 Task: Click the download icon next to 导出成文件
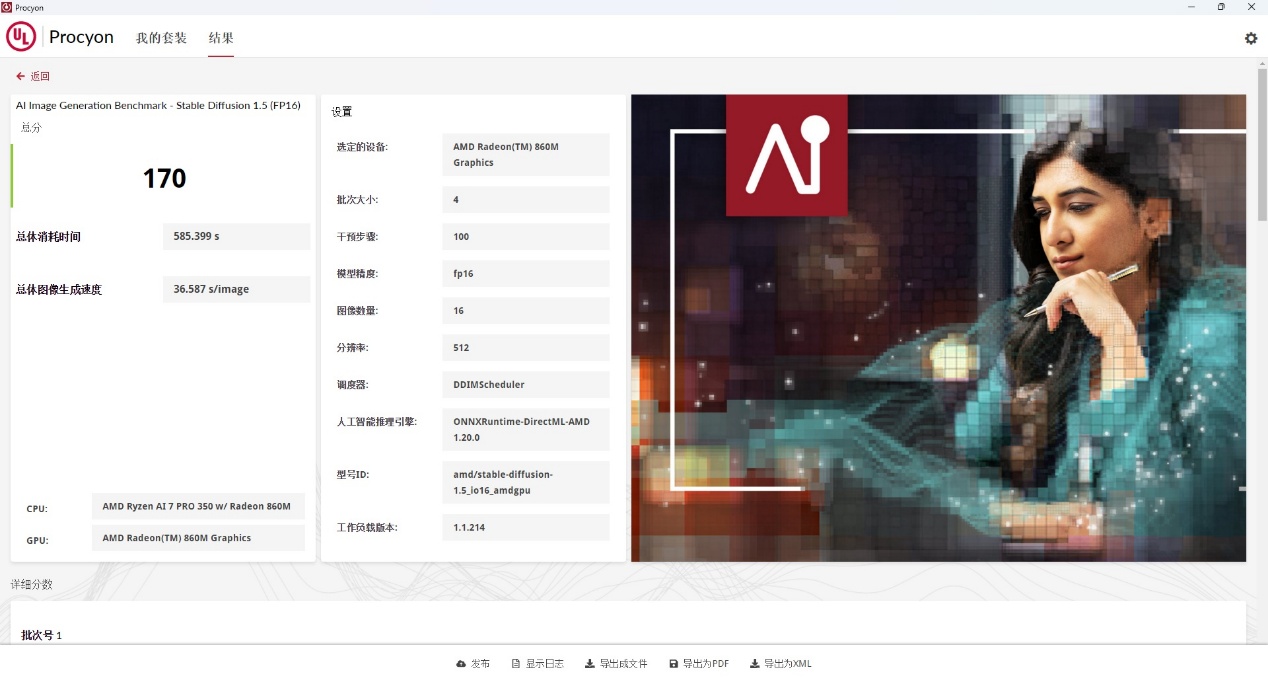[x=589, y=663]
